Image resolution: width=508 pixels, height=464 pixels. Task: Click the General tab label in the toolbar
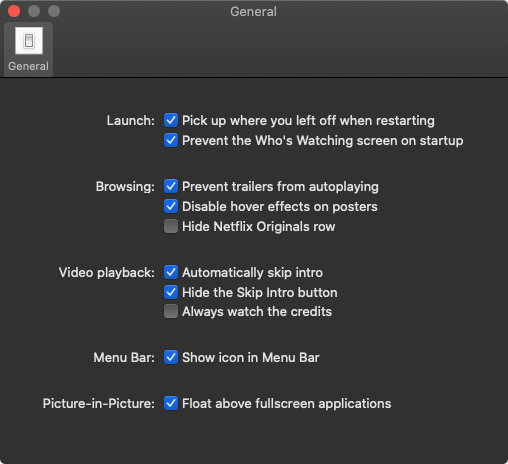(28, 66)
